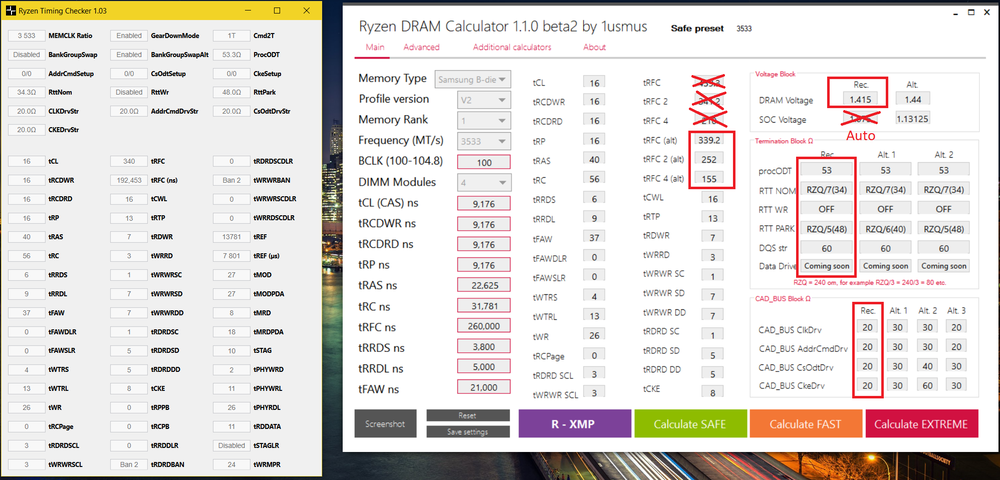1000x480 pixels.
Task: Open the About tab
Action: [594, 47]
